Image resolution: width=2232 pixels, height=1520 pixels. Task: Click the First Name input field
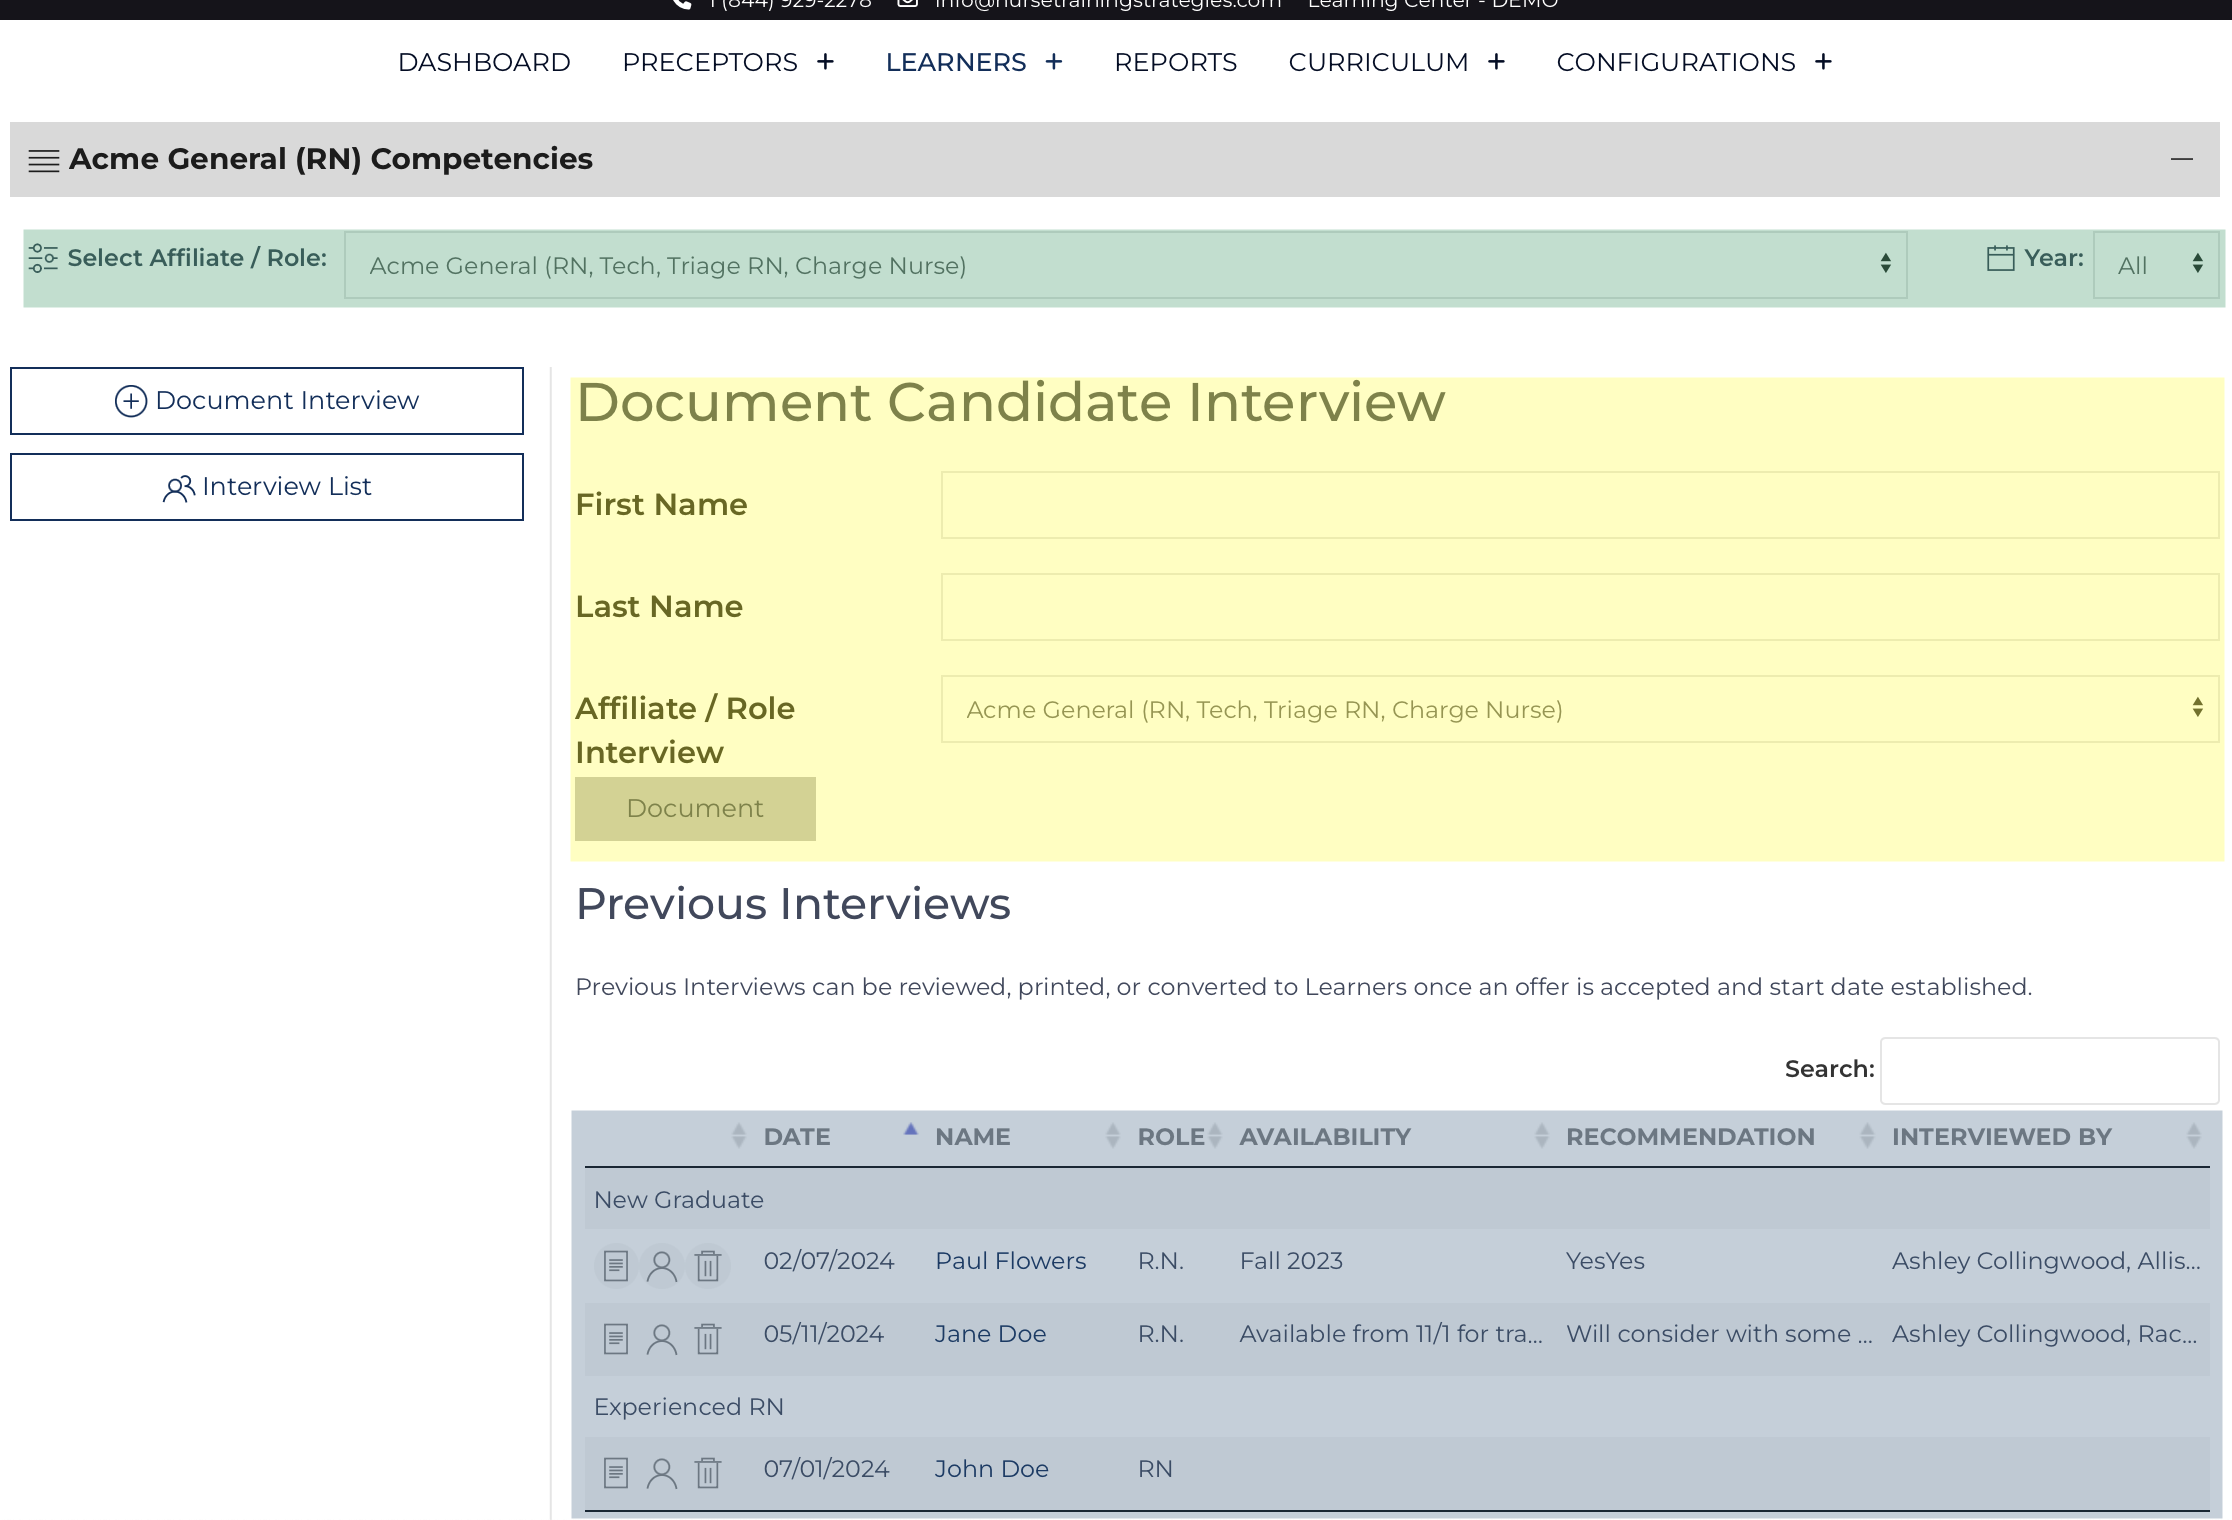pyautogui.click(x=1577, y=504)
